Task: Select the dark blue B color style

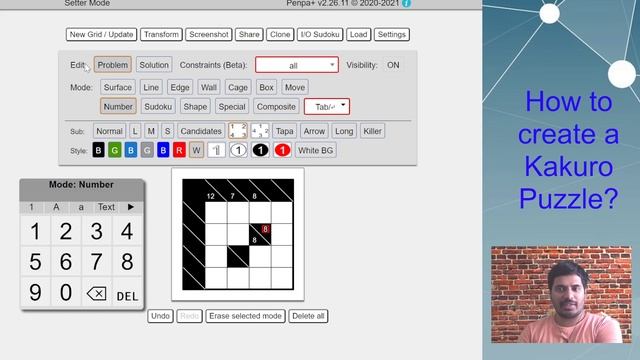Action: [163, 150]
